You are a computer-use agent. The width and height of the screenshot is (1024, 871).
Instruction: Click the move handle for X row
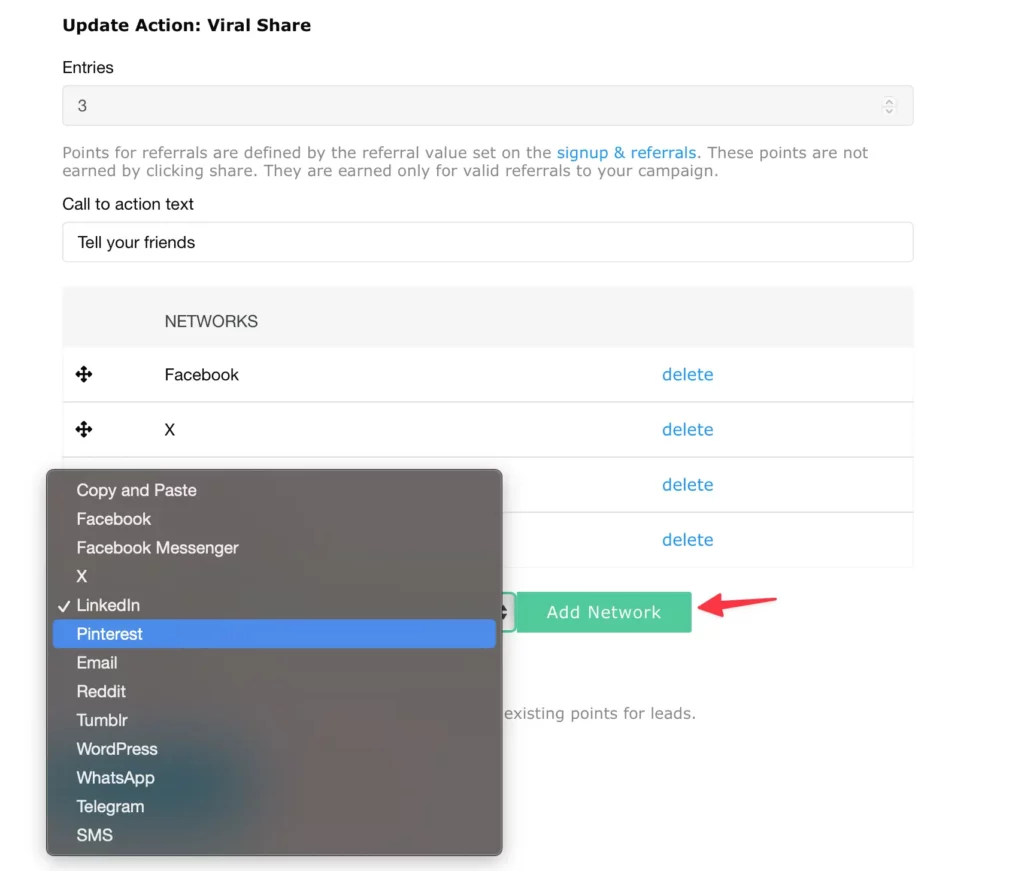click(84, 429)
